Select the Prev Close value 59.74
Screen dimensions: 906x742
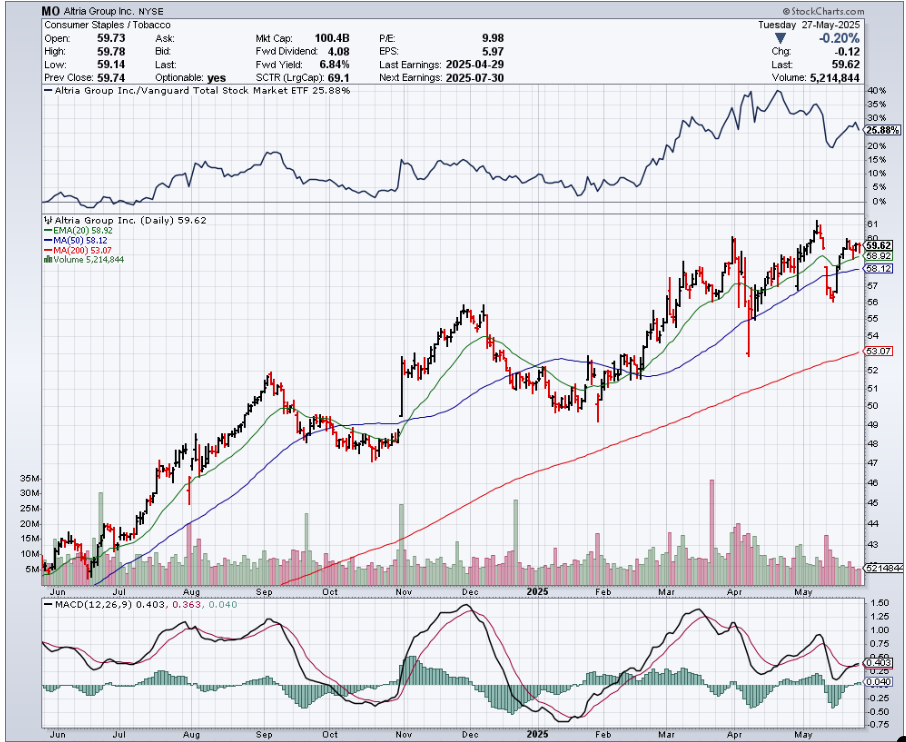(113, 78)
